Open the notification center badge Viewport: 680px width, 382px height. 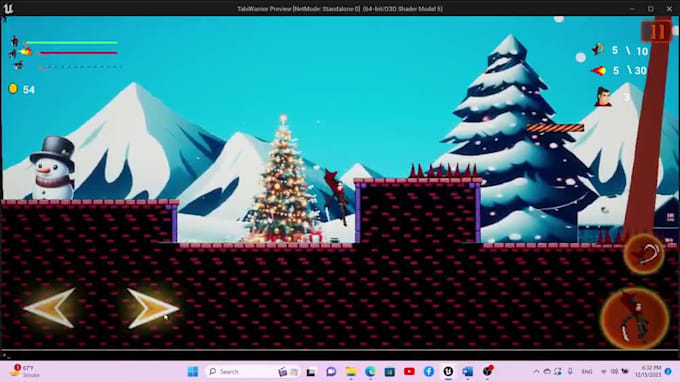click(x=668, y=372)
